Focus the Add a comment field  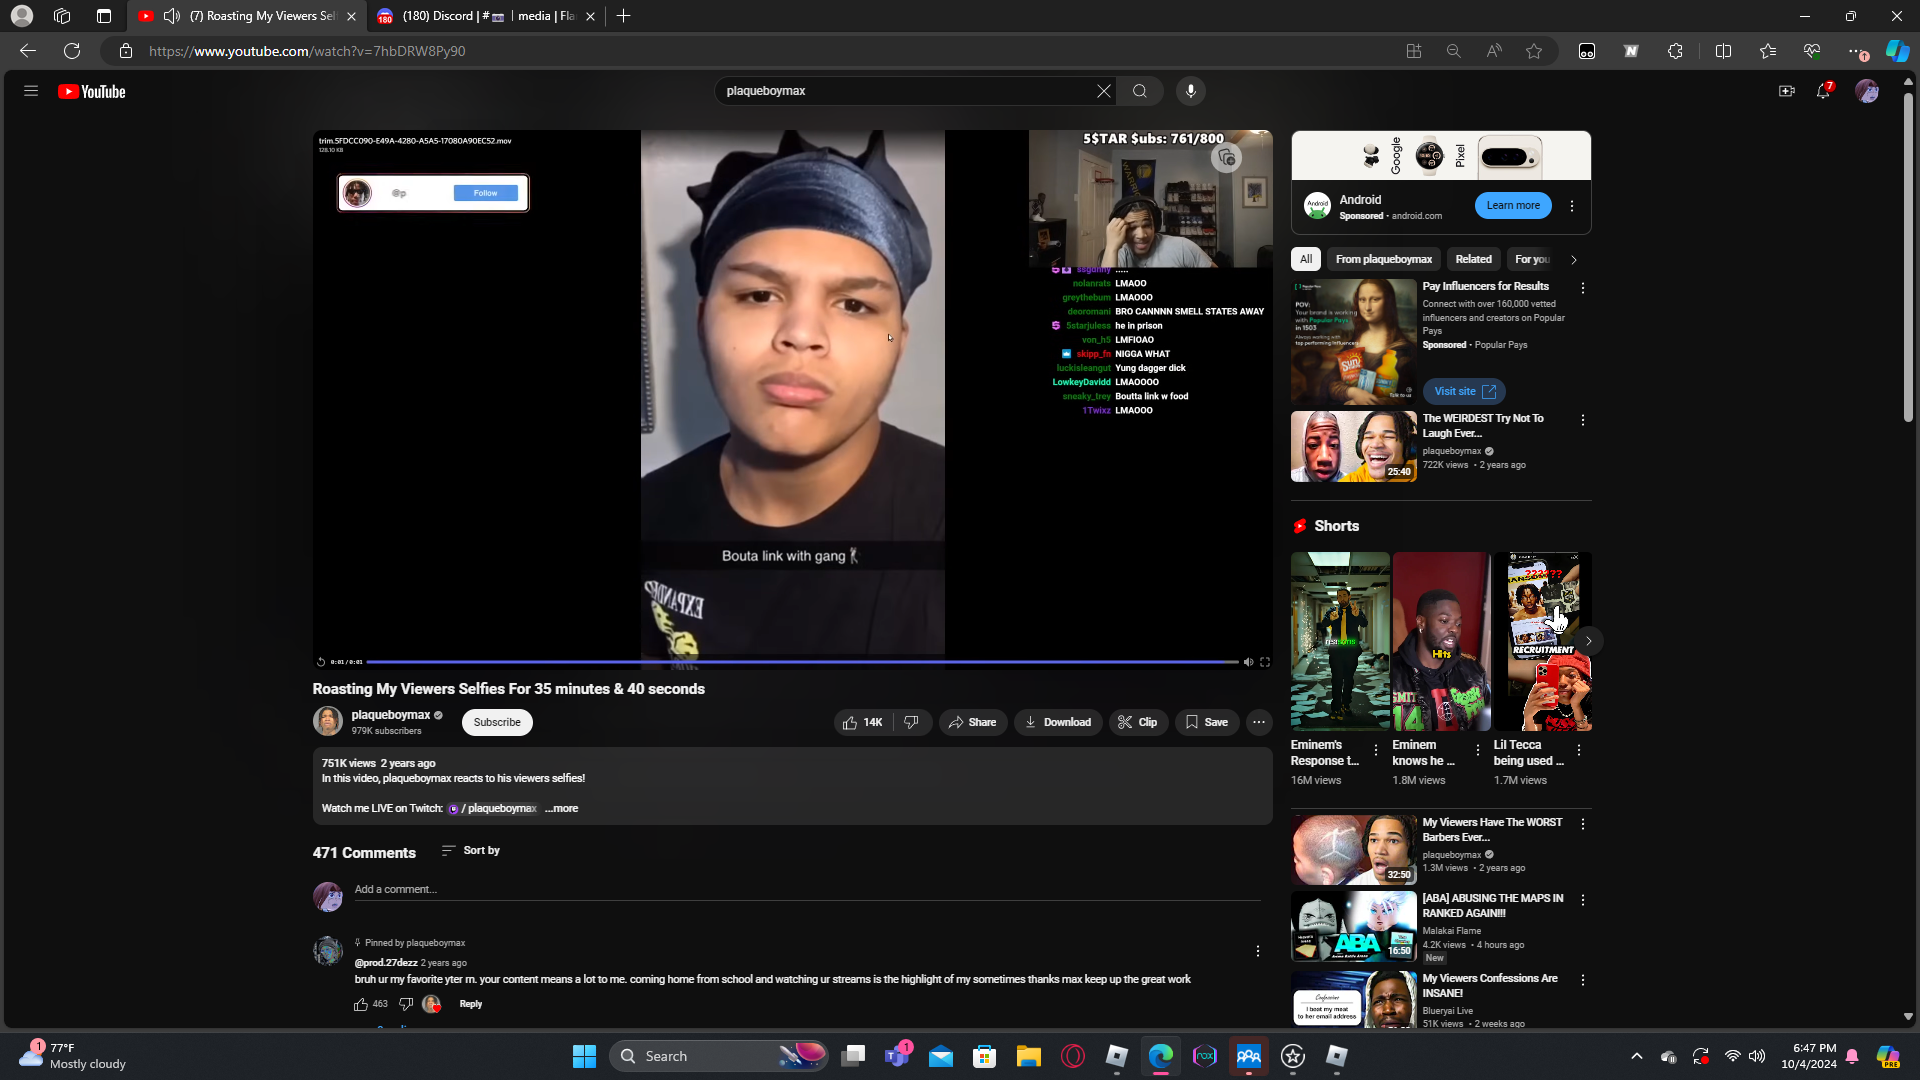tap(807, 890)
